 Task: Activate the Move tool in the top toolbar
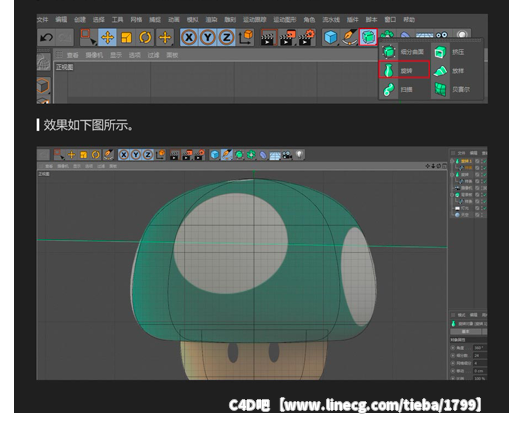[107, 37]
